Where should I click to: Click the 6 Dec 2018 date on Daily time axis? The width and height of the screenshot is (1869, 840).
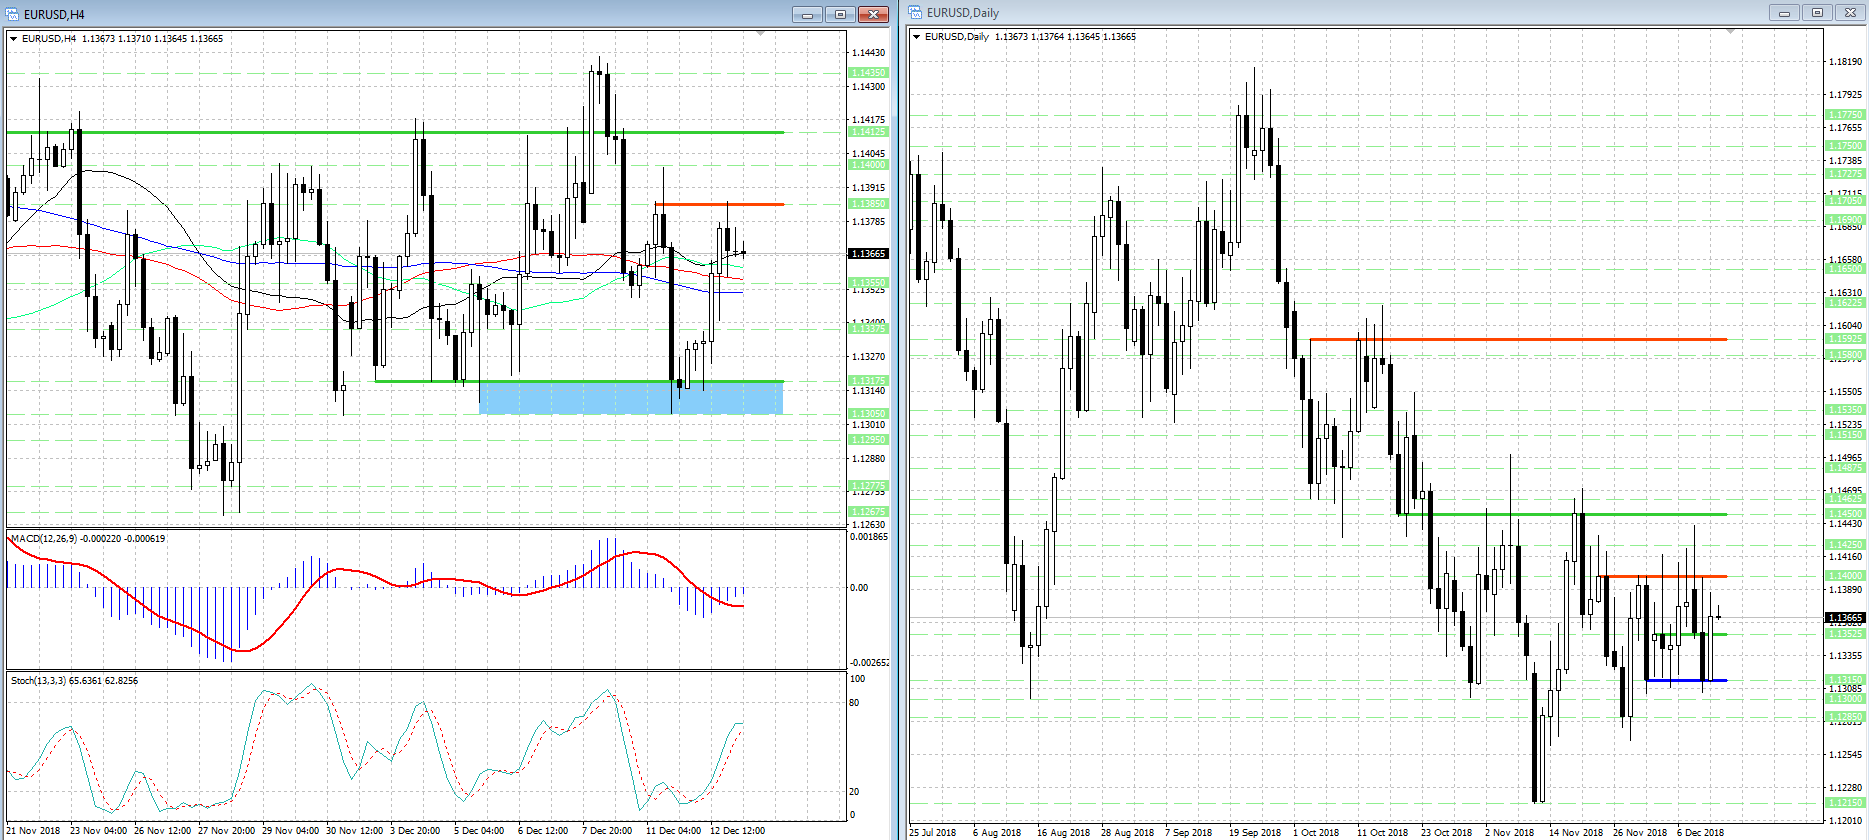(x=1700, y=832)
